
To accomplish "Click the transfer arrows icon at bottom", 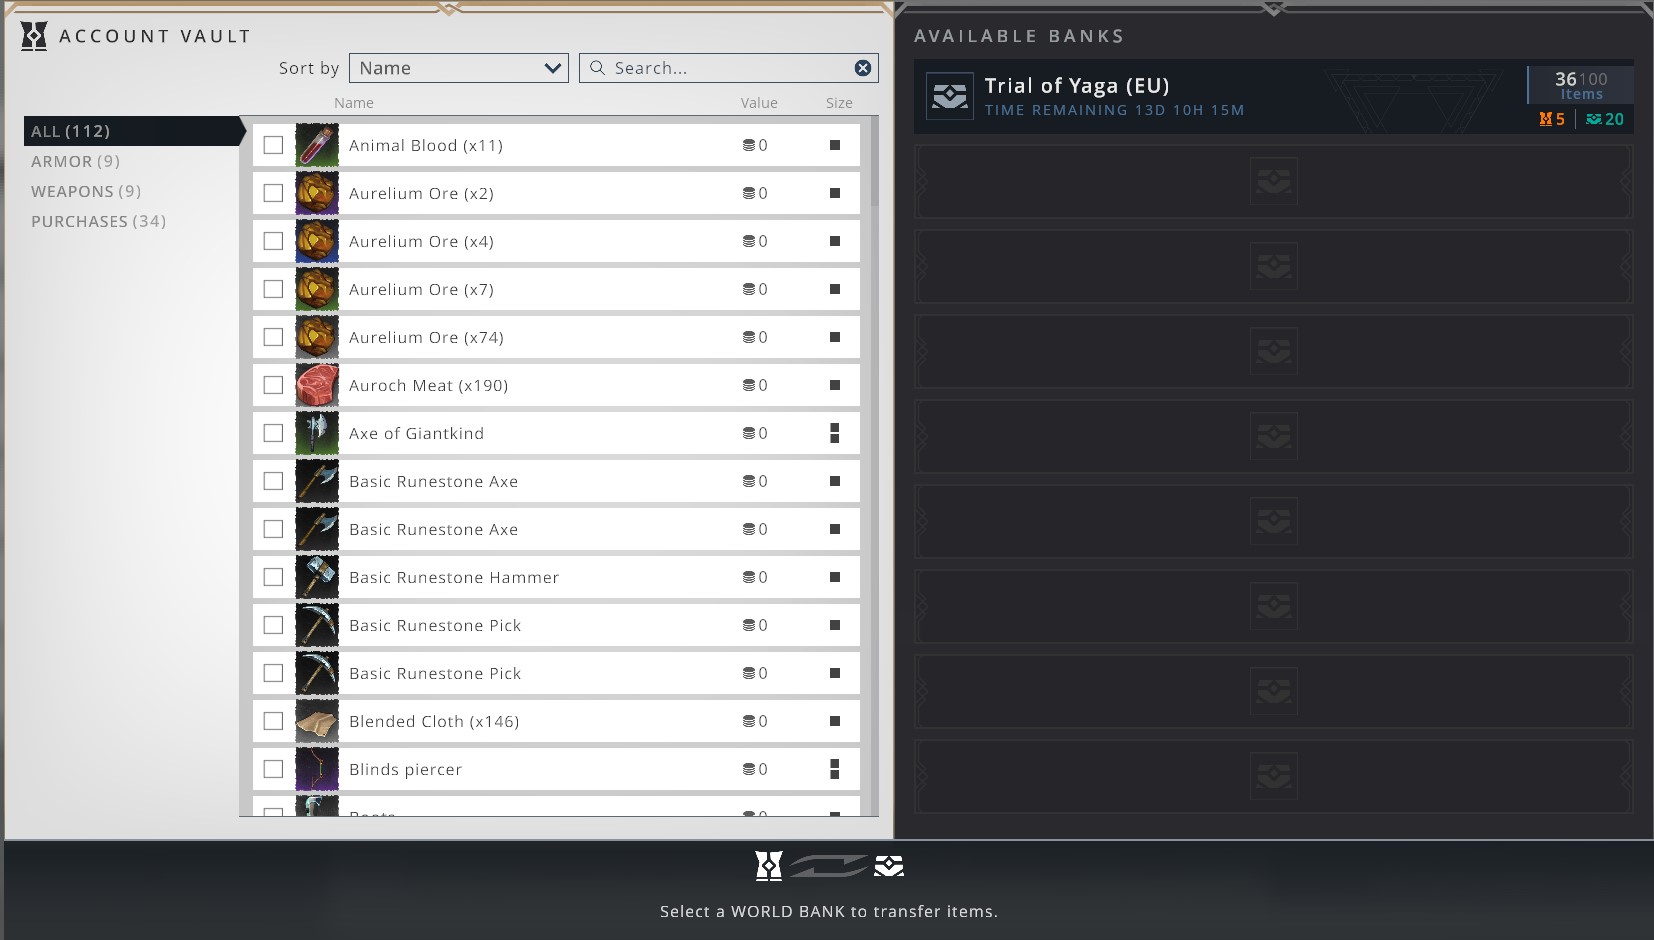I will (x=828, y=866).
